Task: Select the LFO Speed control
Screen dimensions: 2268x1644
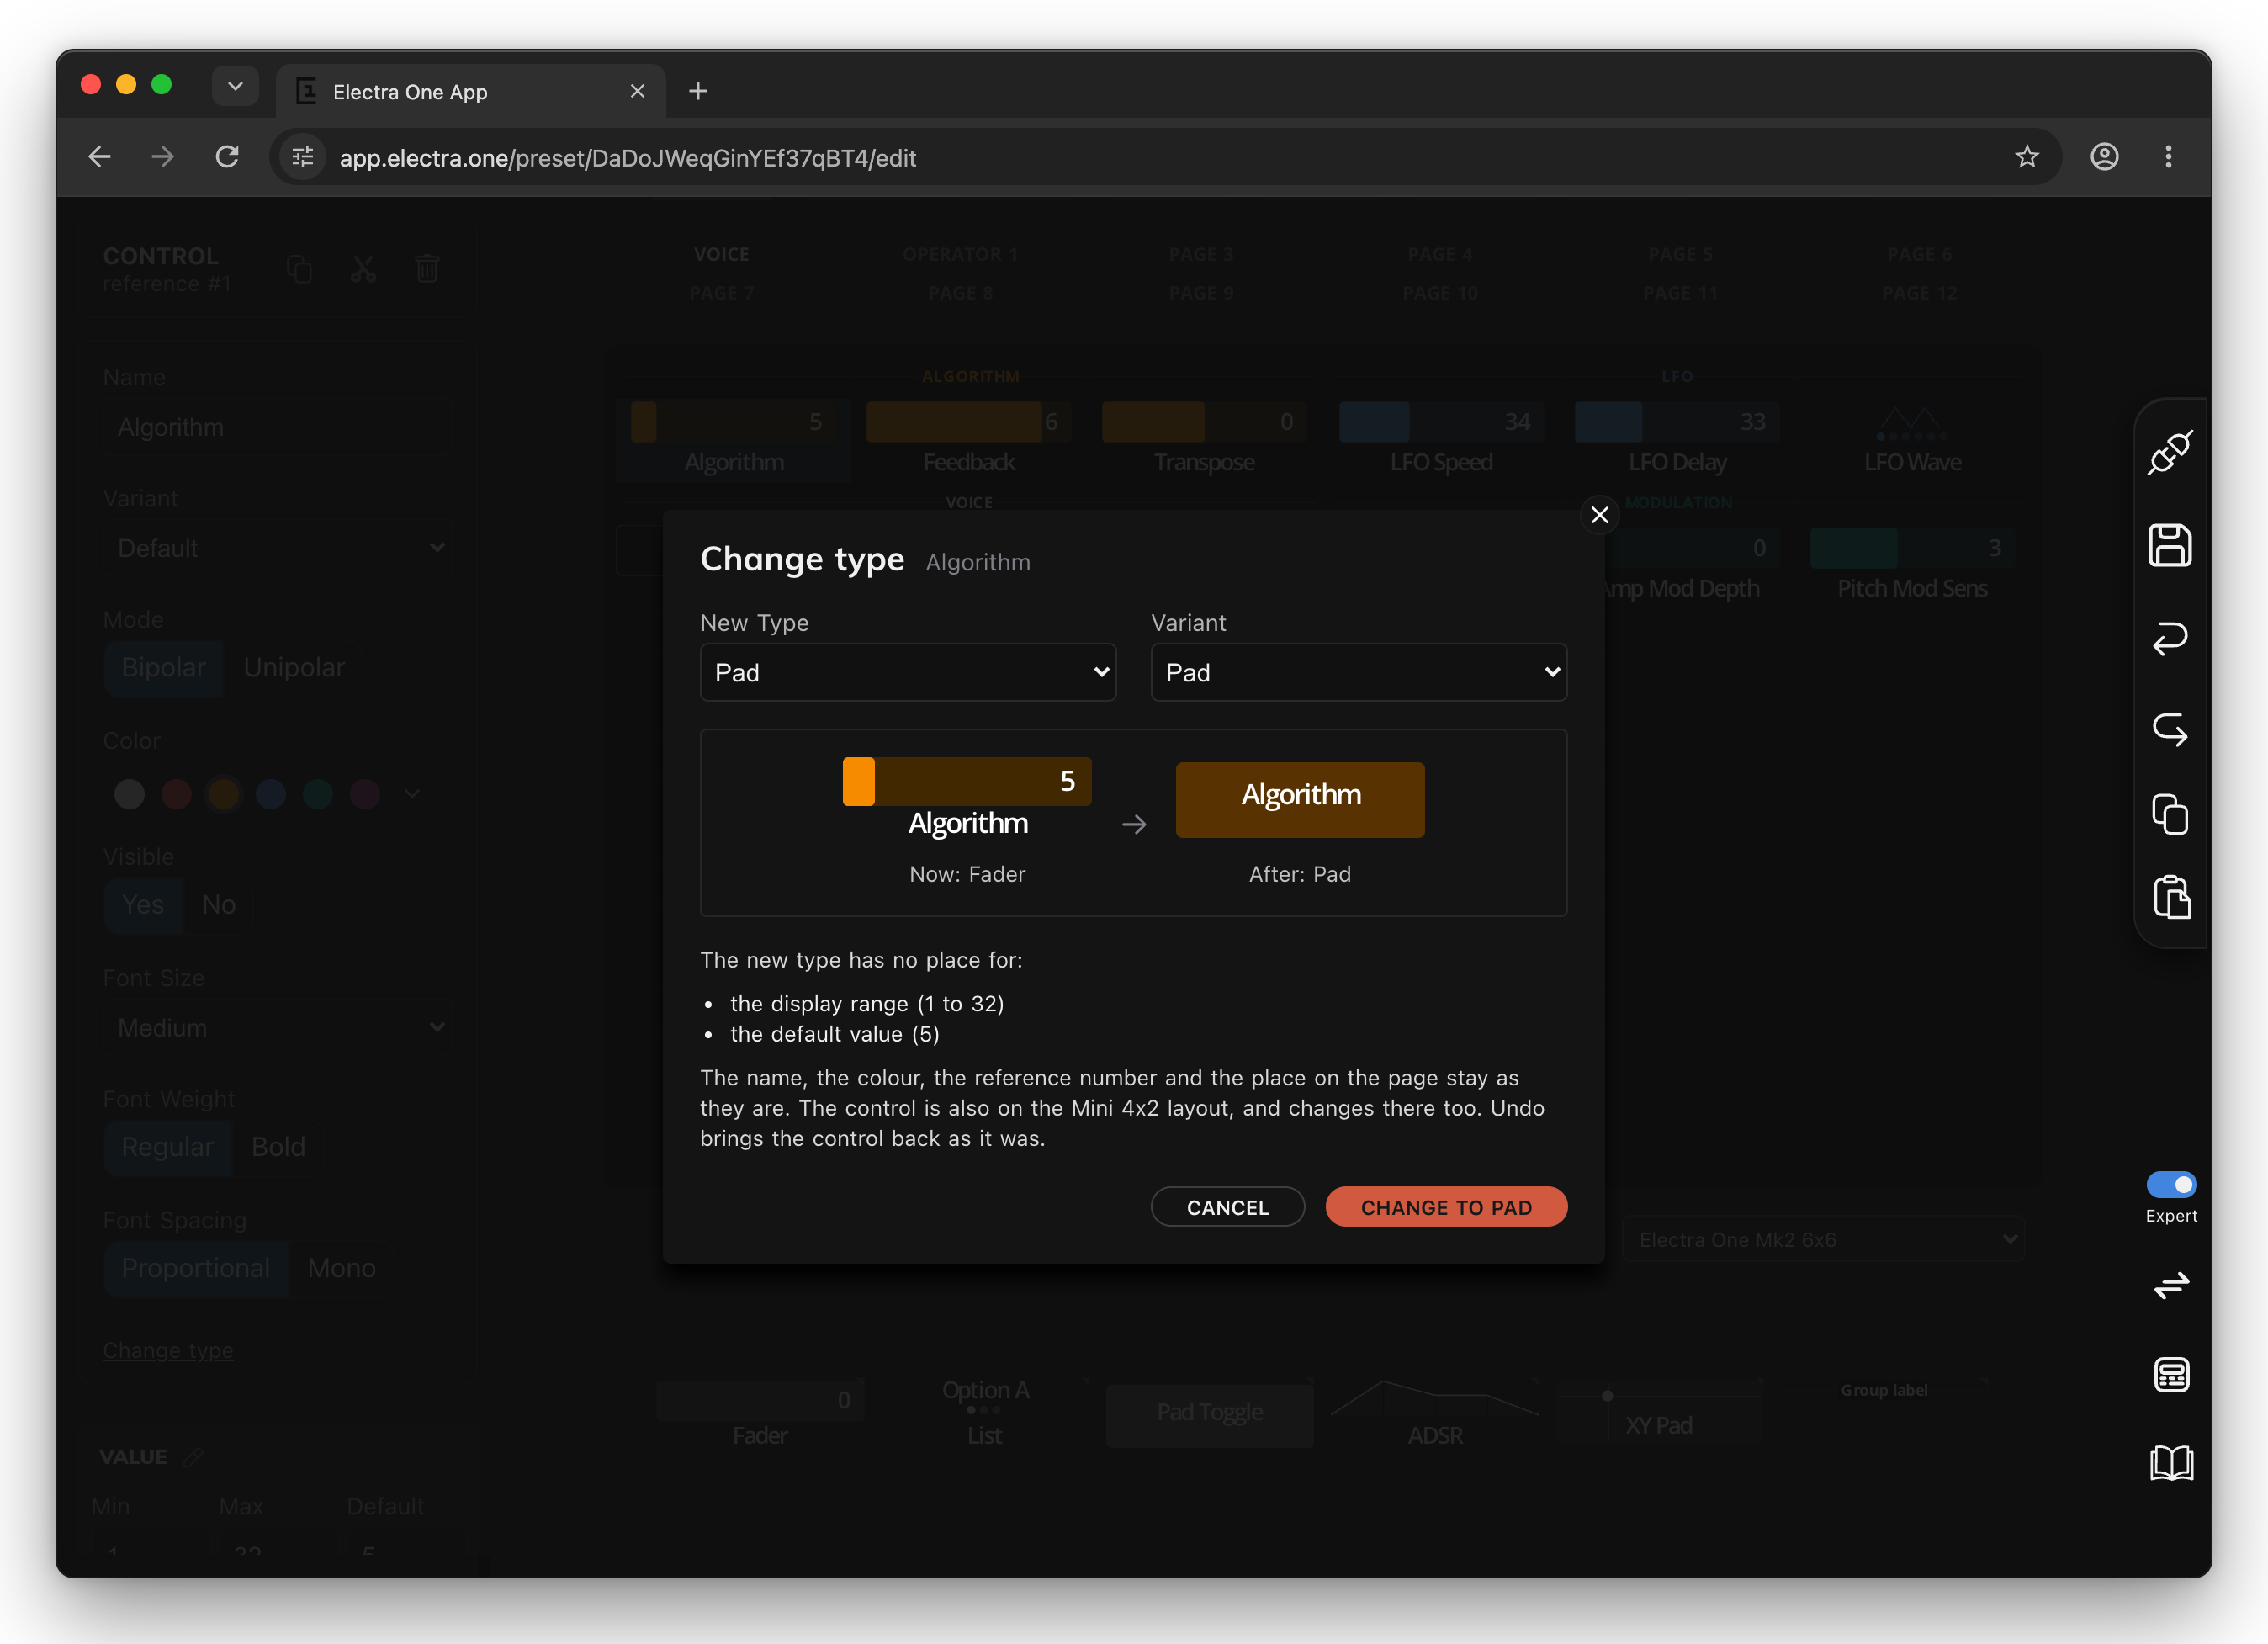Action: (1441, 440)
